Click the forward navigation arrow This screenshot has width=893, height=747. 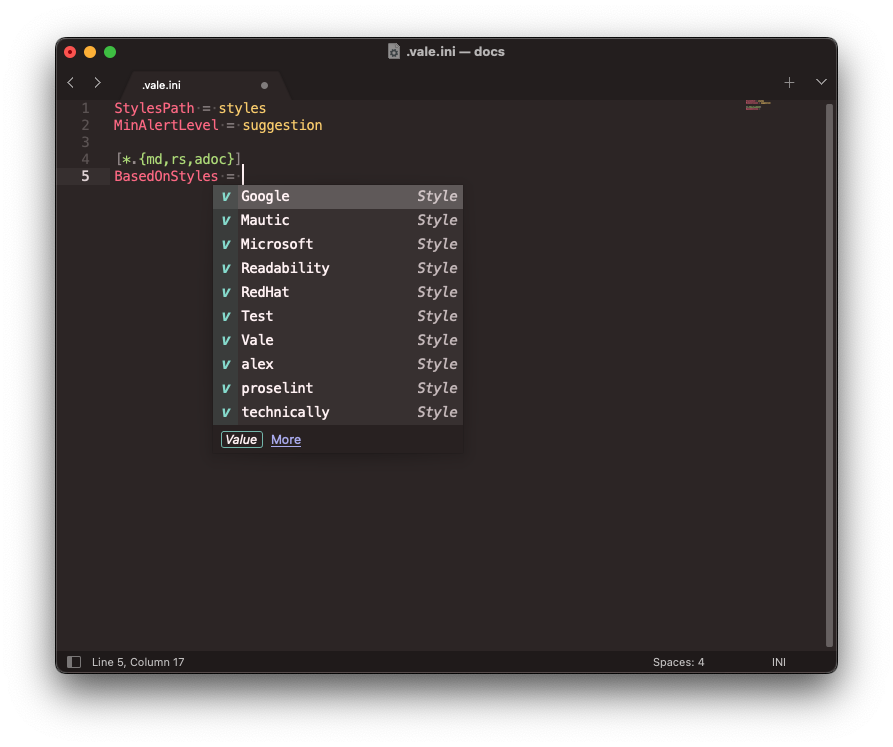pos(97,83)
